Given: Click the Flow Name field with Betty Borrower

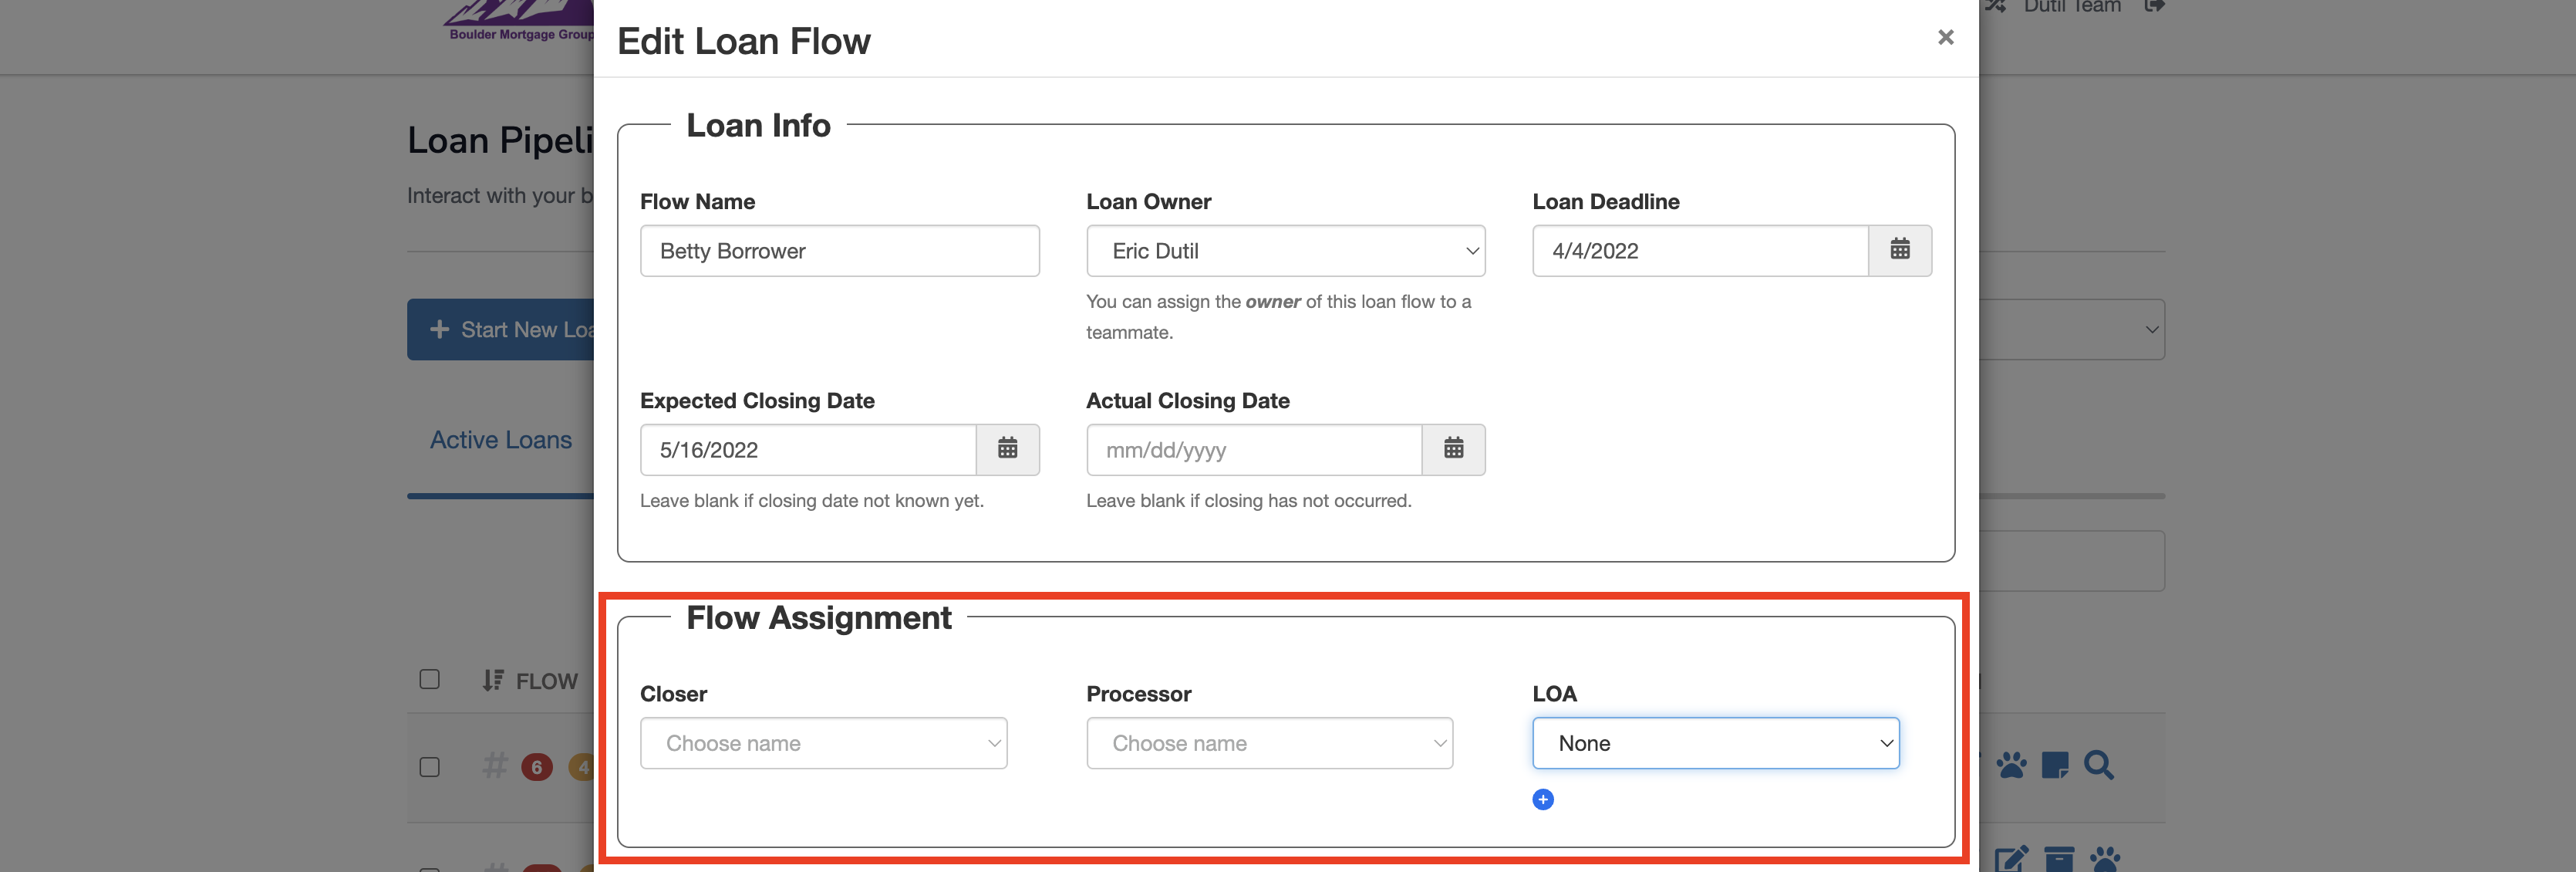Looking at the screenshot, I should (x=839, y=250).
